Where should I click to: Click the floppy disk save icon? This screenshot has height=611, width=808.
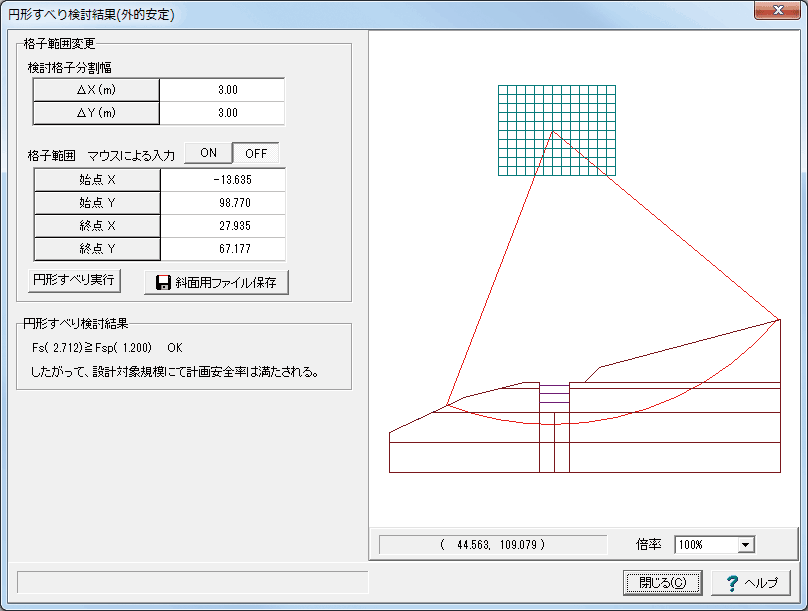[163, 282]
